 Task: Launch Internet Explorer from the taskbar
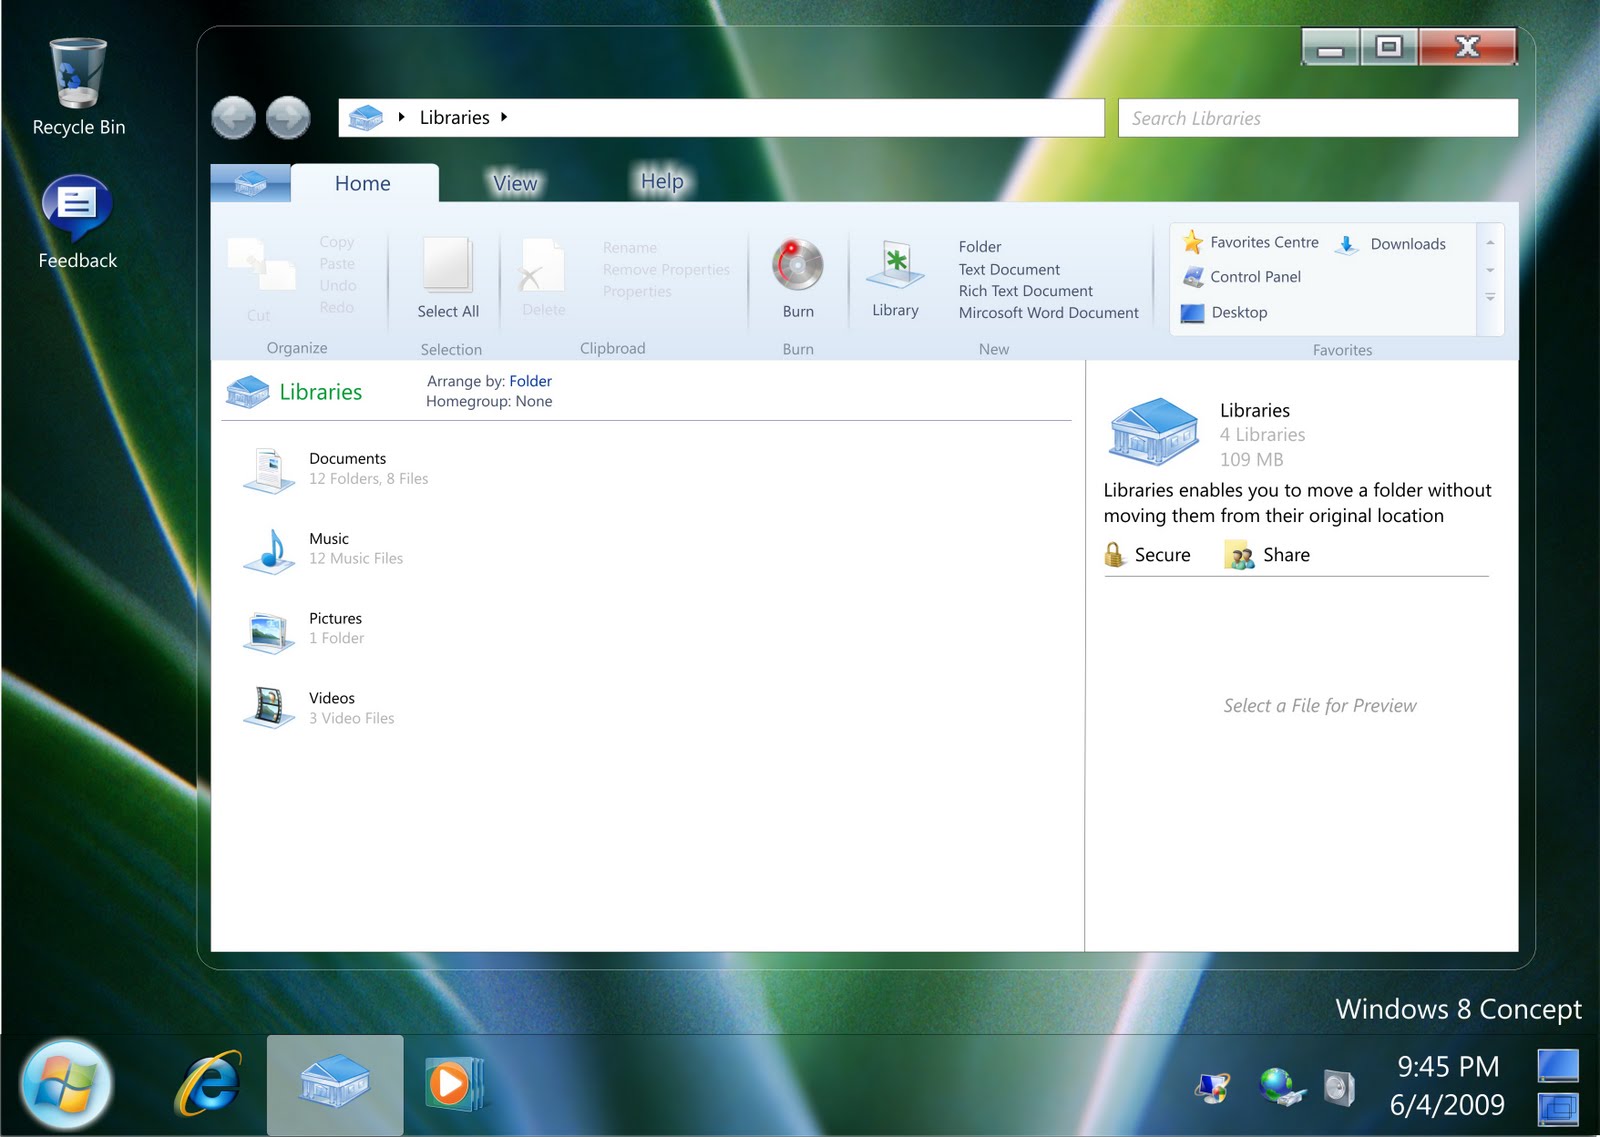207,1084
